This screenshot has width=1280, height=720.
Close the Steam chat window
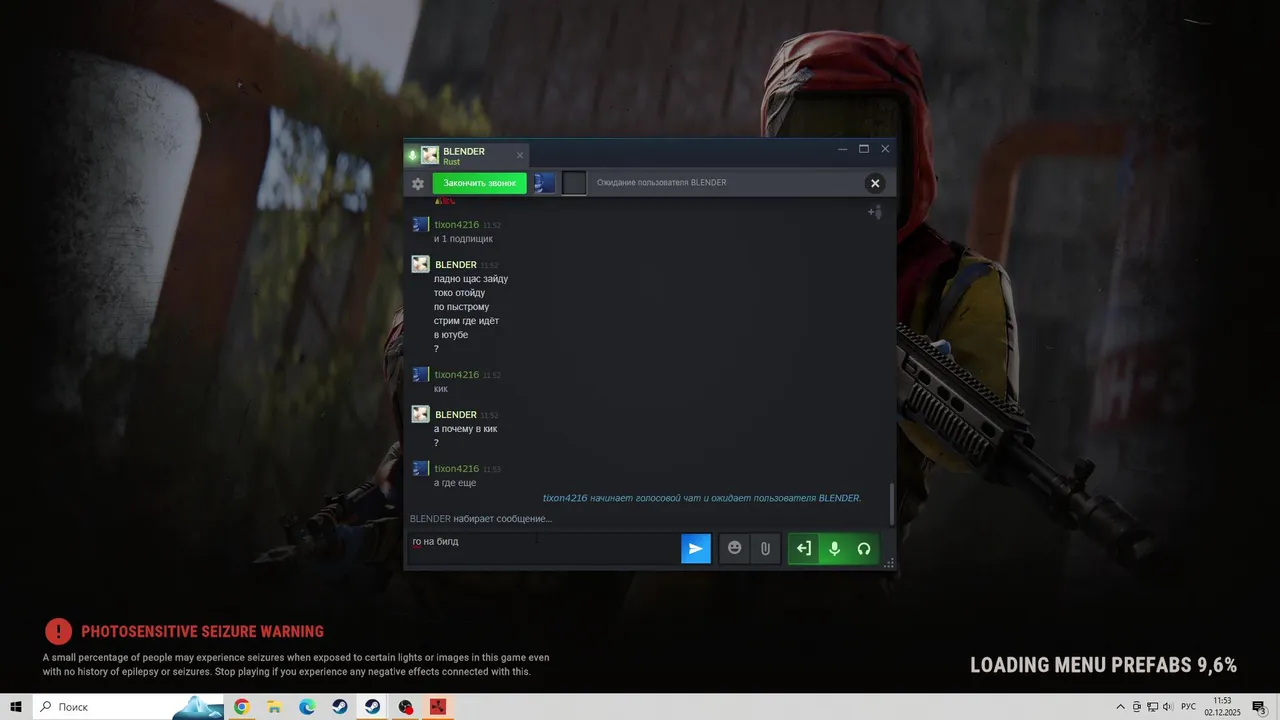(x=885, y=149)
